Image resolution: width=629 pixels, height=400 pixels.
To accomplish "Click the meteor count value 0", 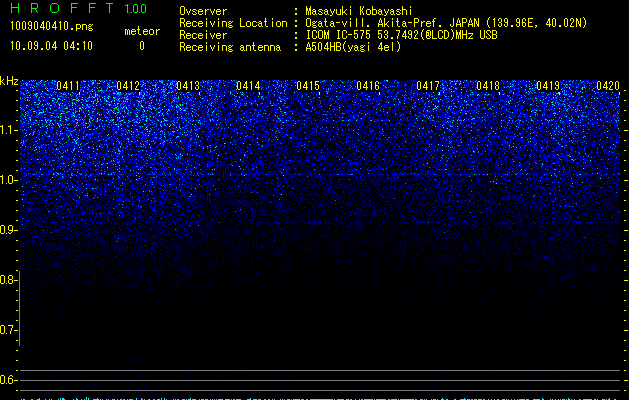I will point(142,46).
